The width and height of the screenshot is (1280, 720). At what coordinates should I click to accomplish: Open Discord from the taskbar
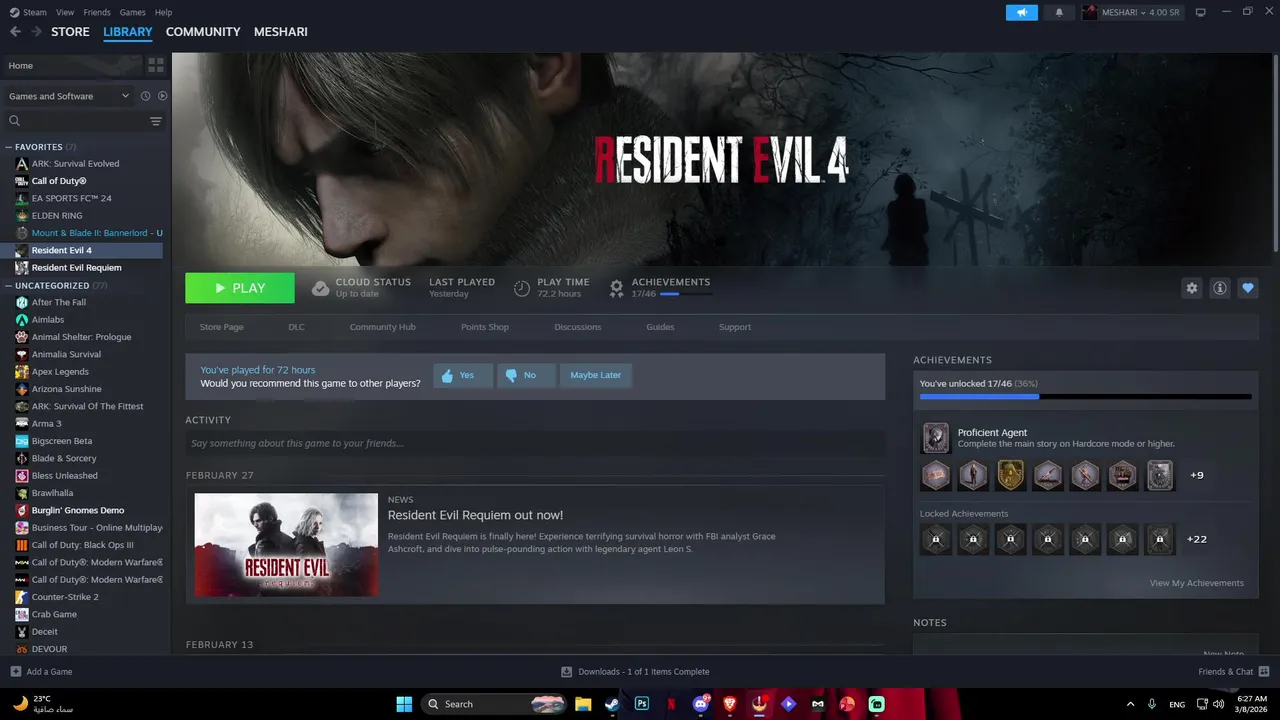click(701, 704)
